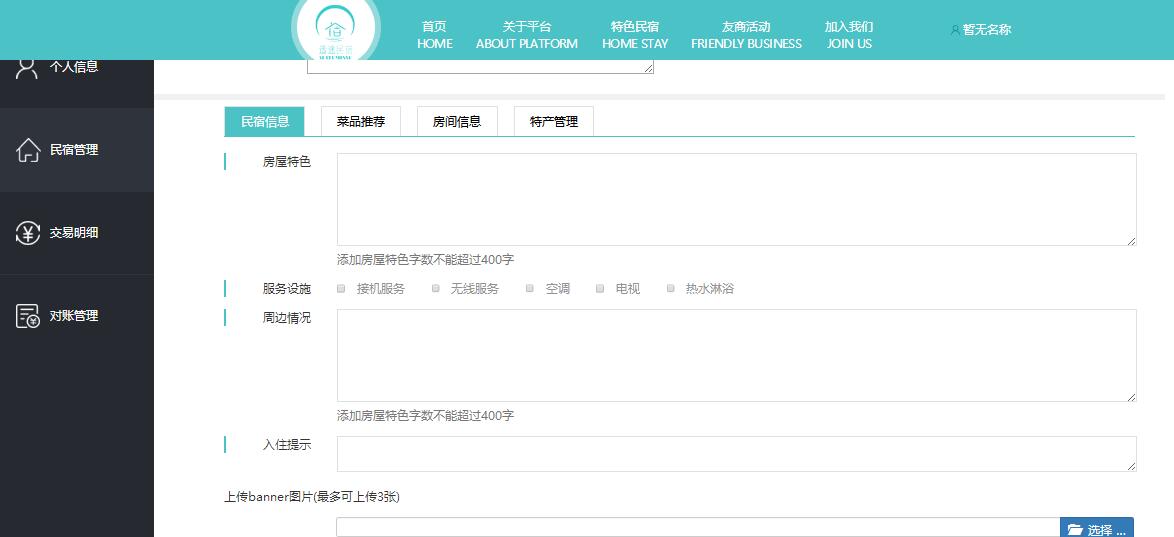The image size is (1174, 537).
Task: Click the 对账管理 document icon
Action: pyautogui.click(x=28, y=316)
